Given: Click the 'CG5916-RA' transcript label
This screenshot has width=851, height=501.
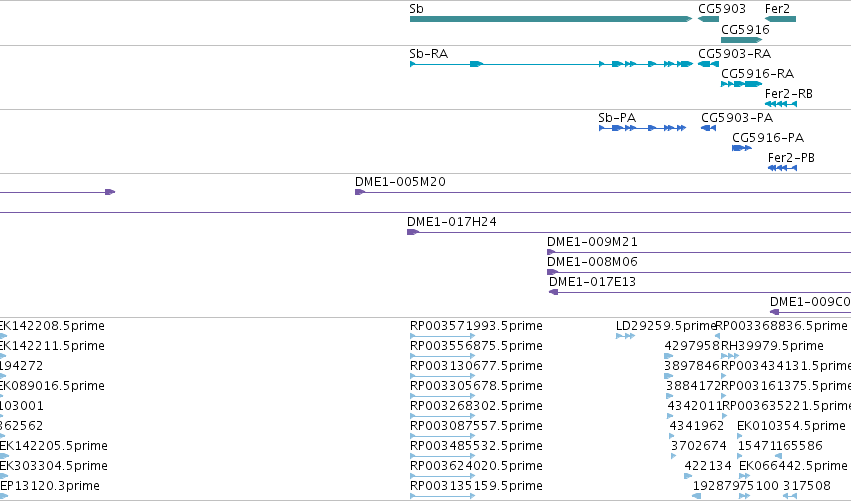Looking at the screenshot, I should pyautogui.click(x=757, y=74).
